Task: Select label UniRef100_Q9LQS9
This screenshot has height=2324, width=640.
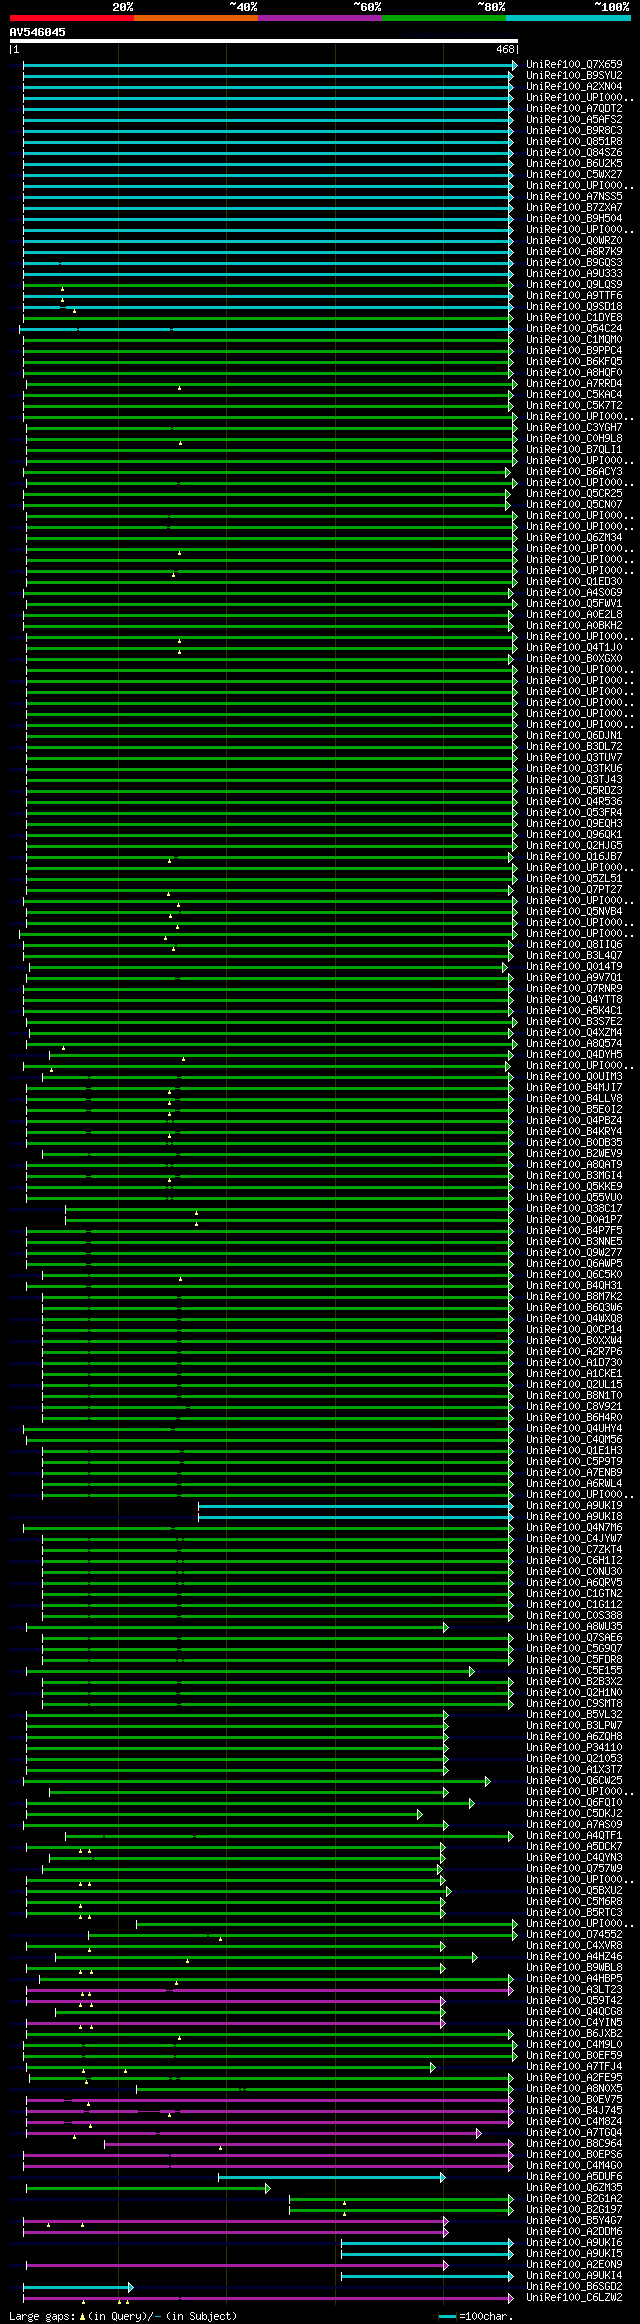Action: 574,285
